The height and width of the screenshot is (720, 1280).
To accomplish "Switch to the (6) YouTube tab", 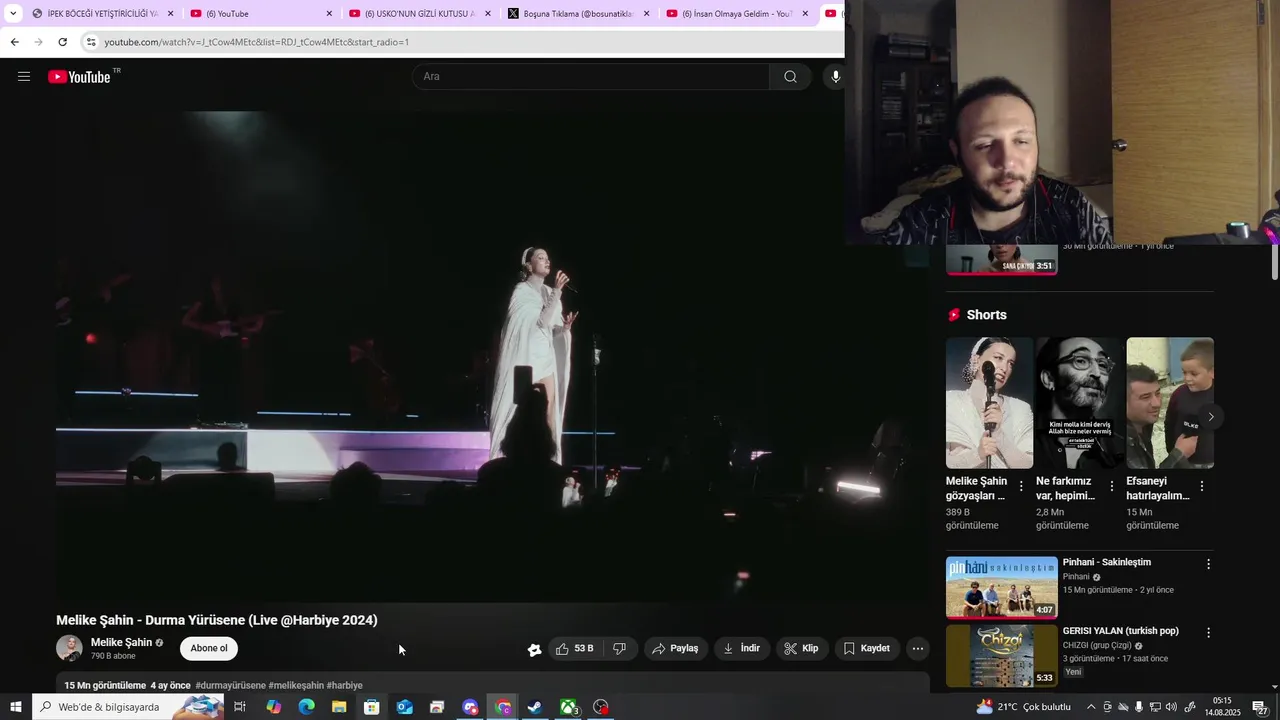I will coord(260,14).
